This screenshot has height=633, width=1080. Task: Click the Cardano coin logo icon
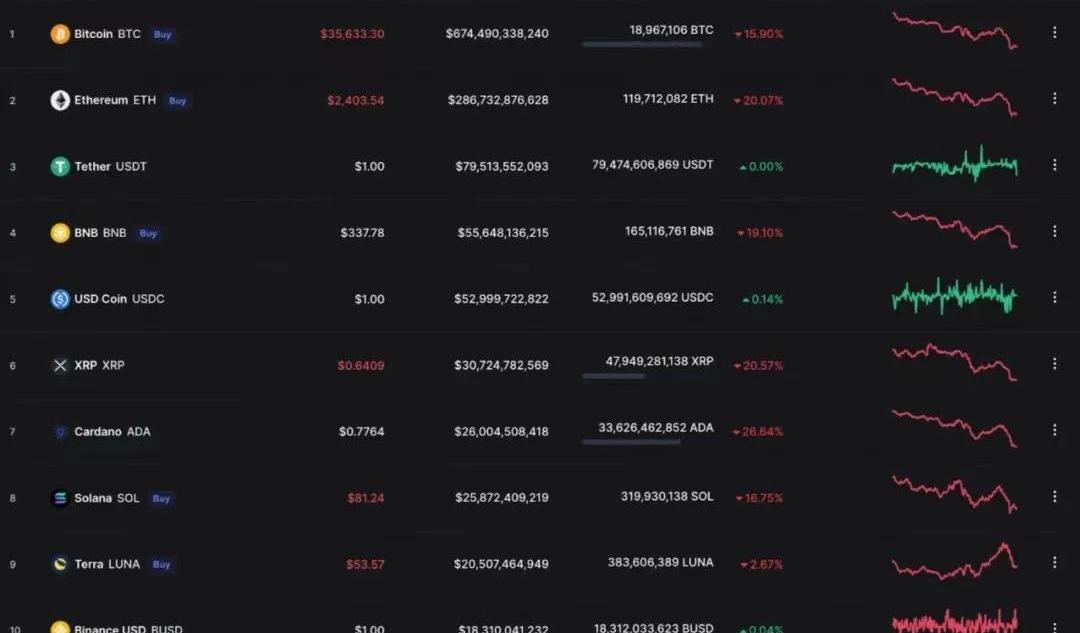[x=60, y=432]
